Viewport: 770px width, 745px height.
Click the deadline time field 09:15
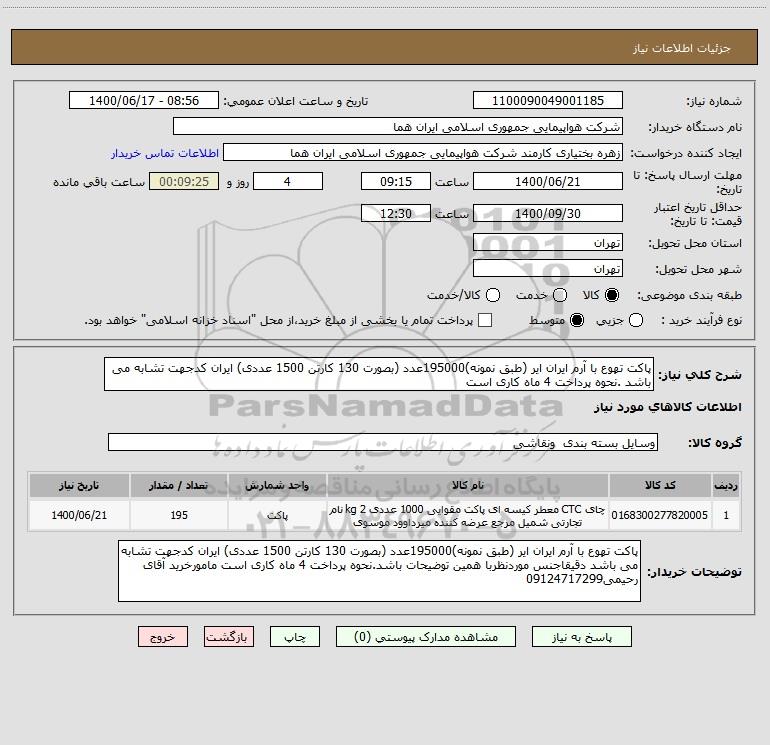click(396, 181)
